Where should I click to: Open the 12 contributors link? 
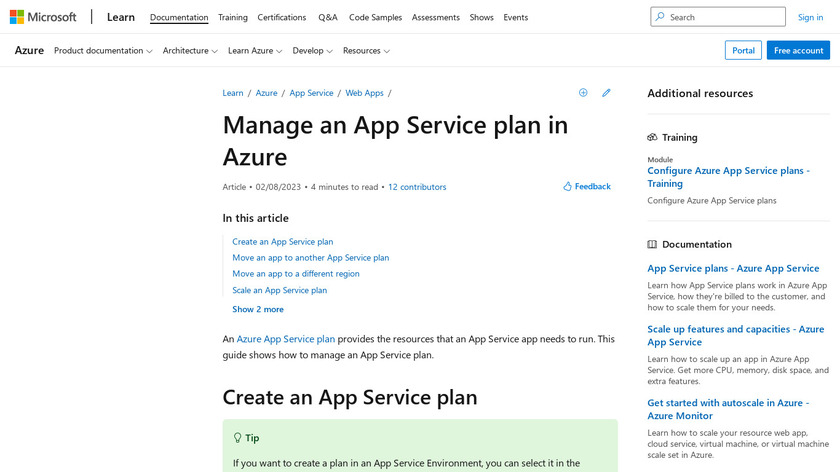pos(417,187)
